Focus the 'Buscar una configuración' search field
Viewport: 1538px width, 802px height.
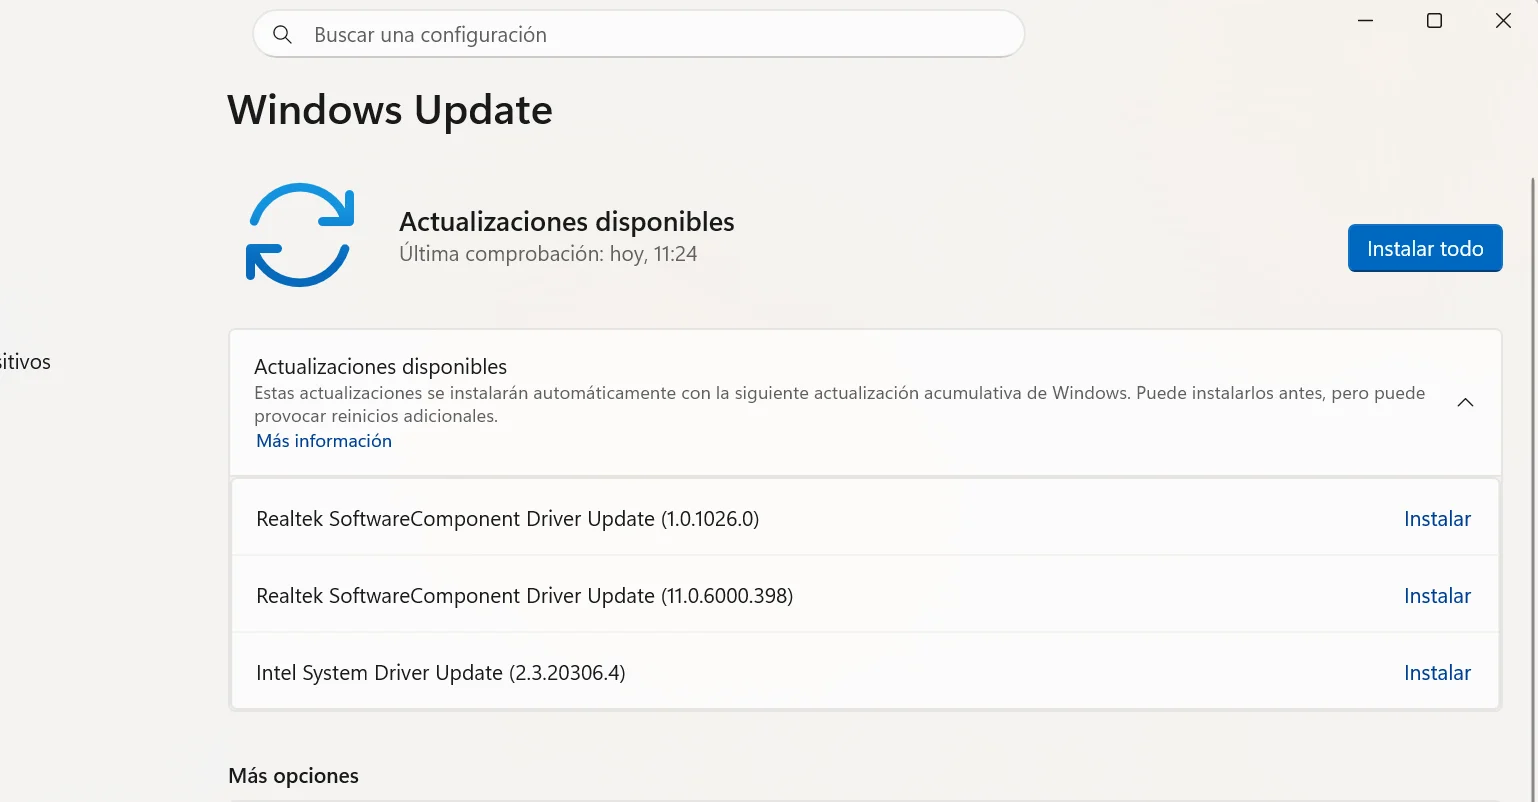pos(639,35)
